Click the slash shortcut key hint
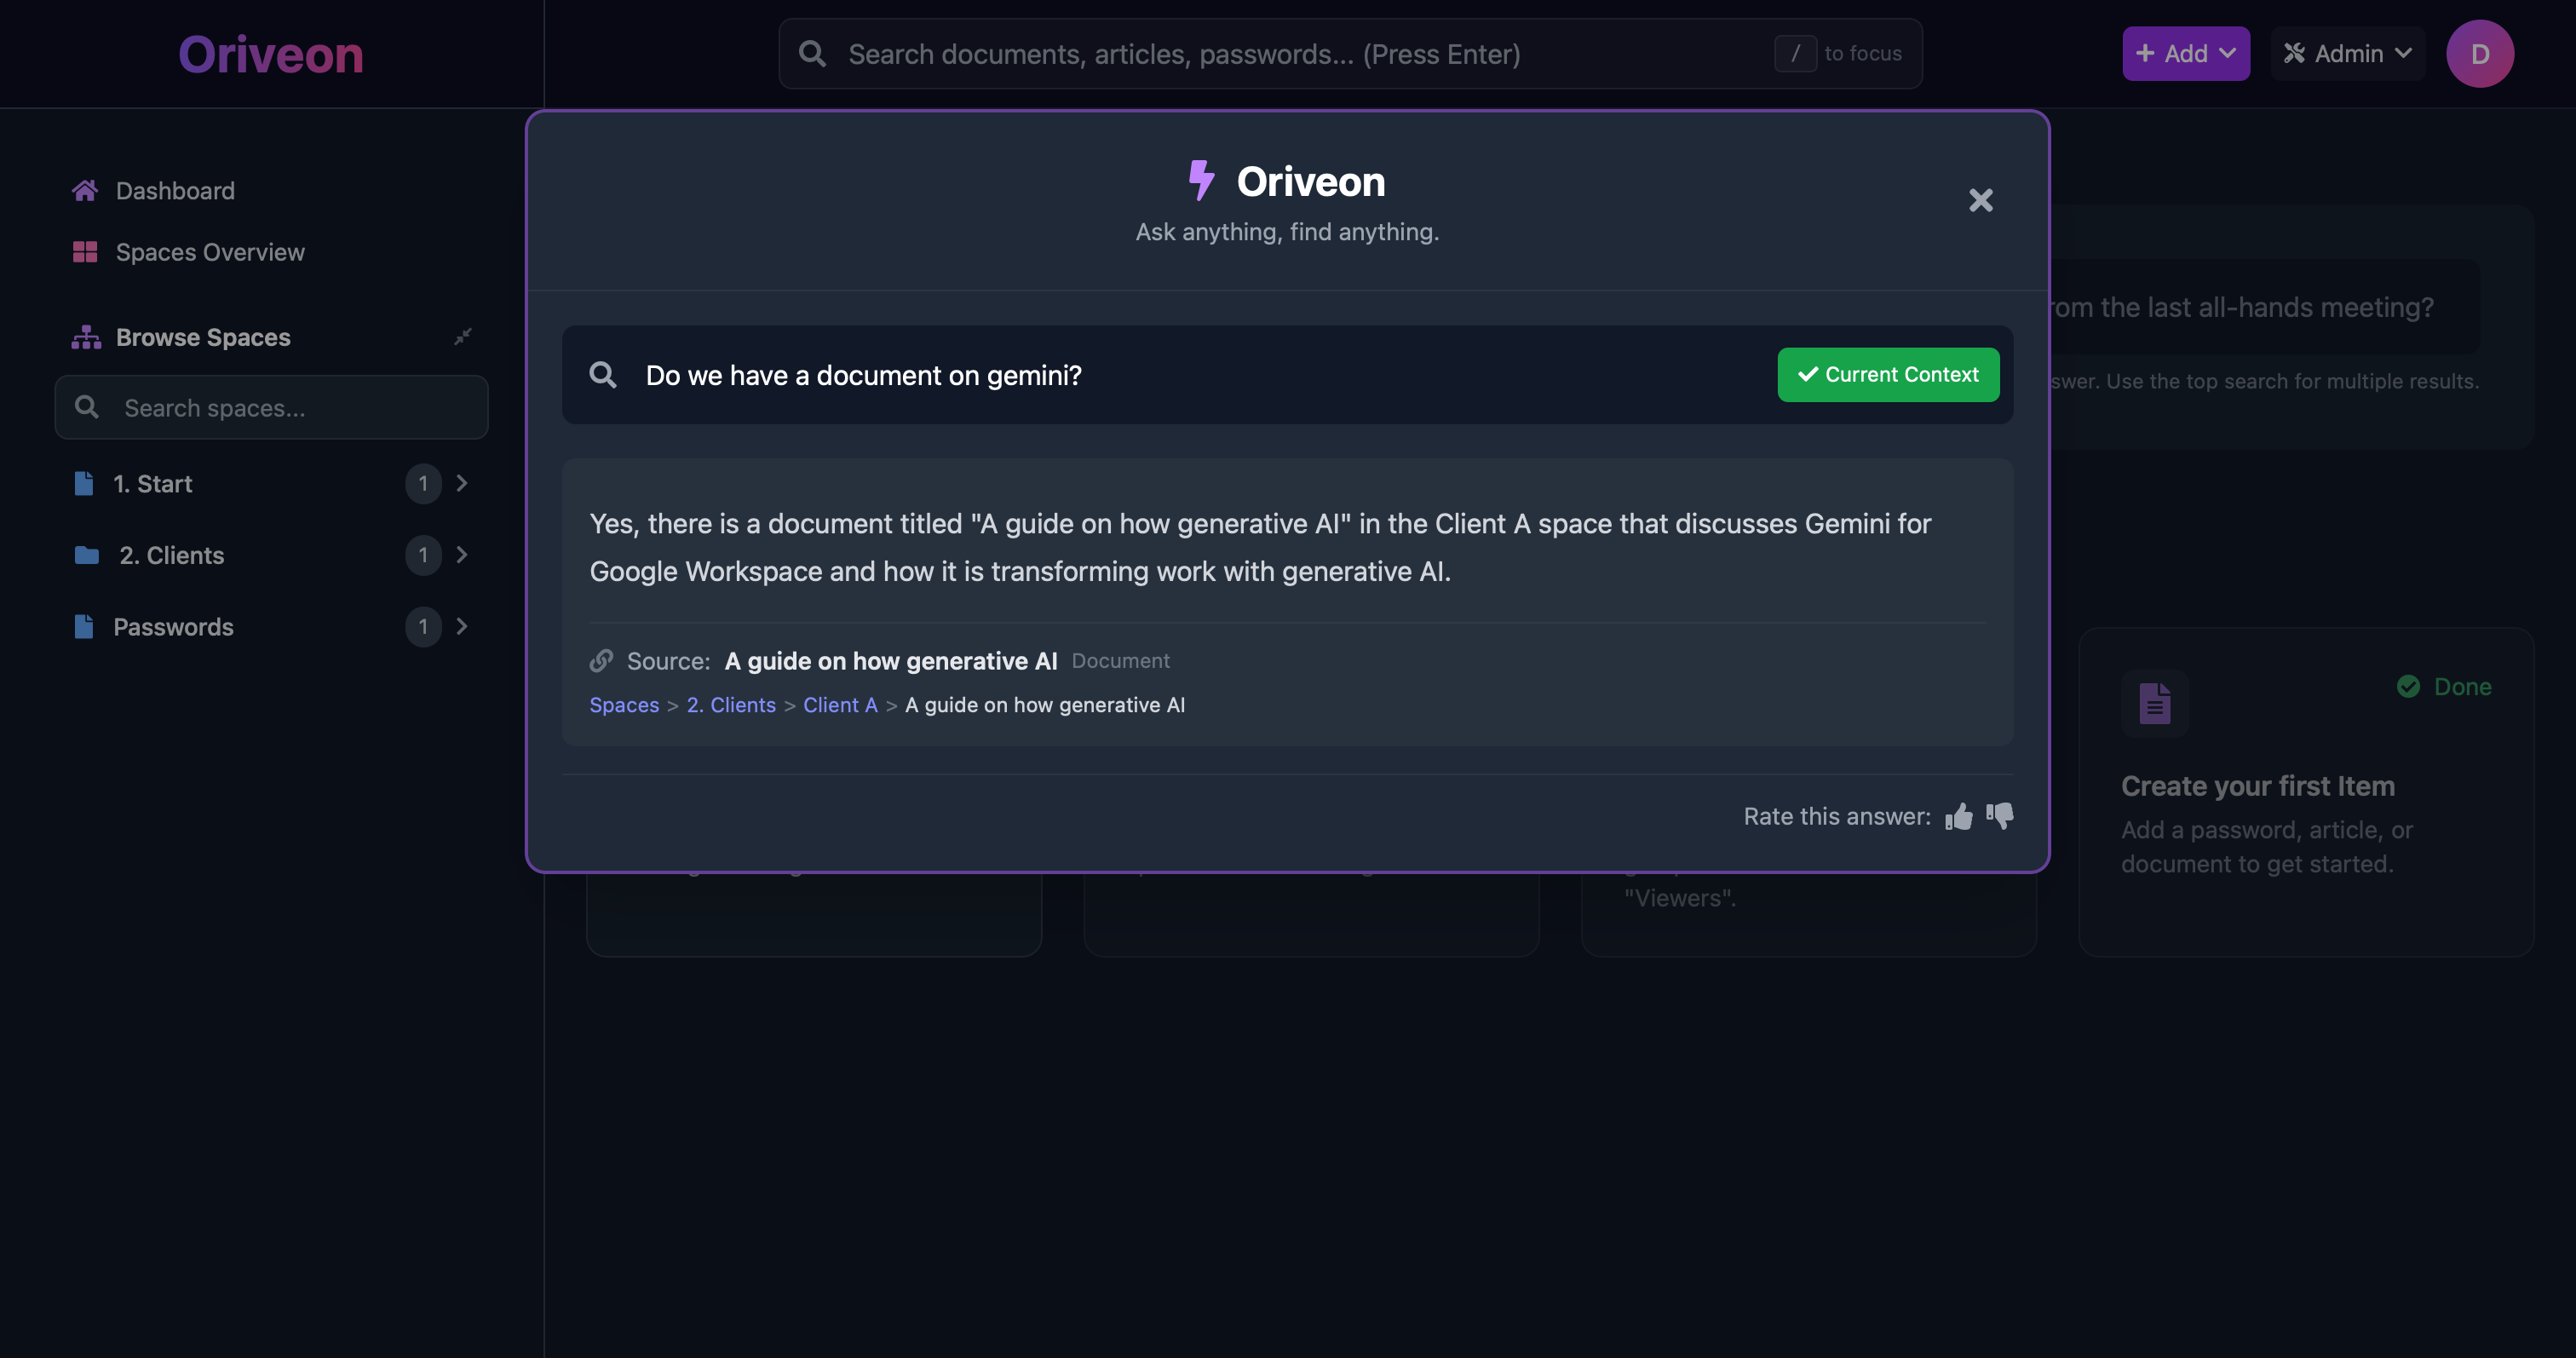This screenshot has height=1358, width=2576. [x=1796, y=54]
